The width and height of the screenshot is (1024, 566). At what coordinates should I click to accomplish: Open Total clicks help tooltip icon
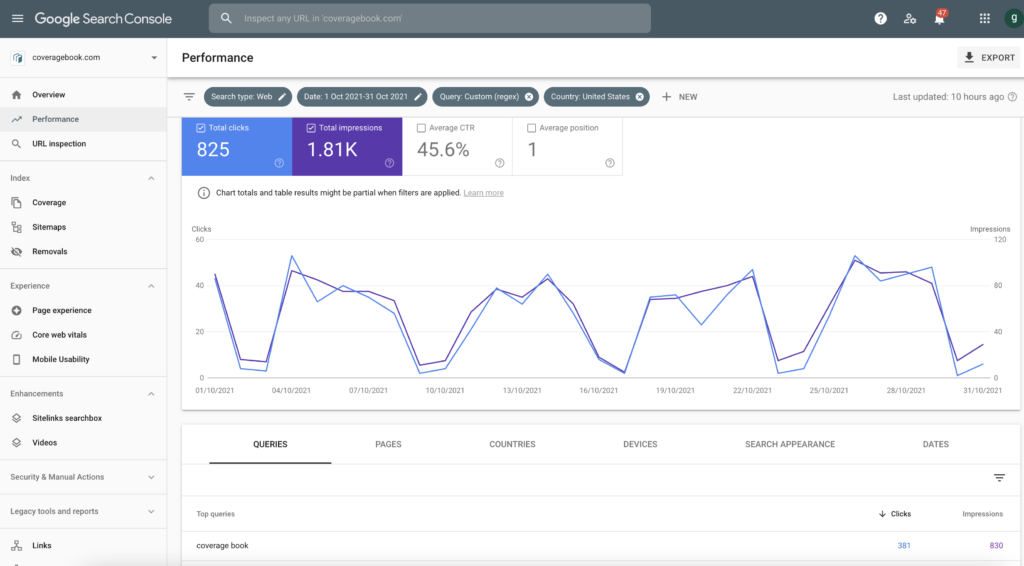point(279,163)
